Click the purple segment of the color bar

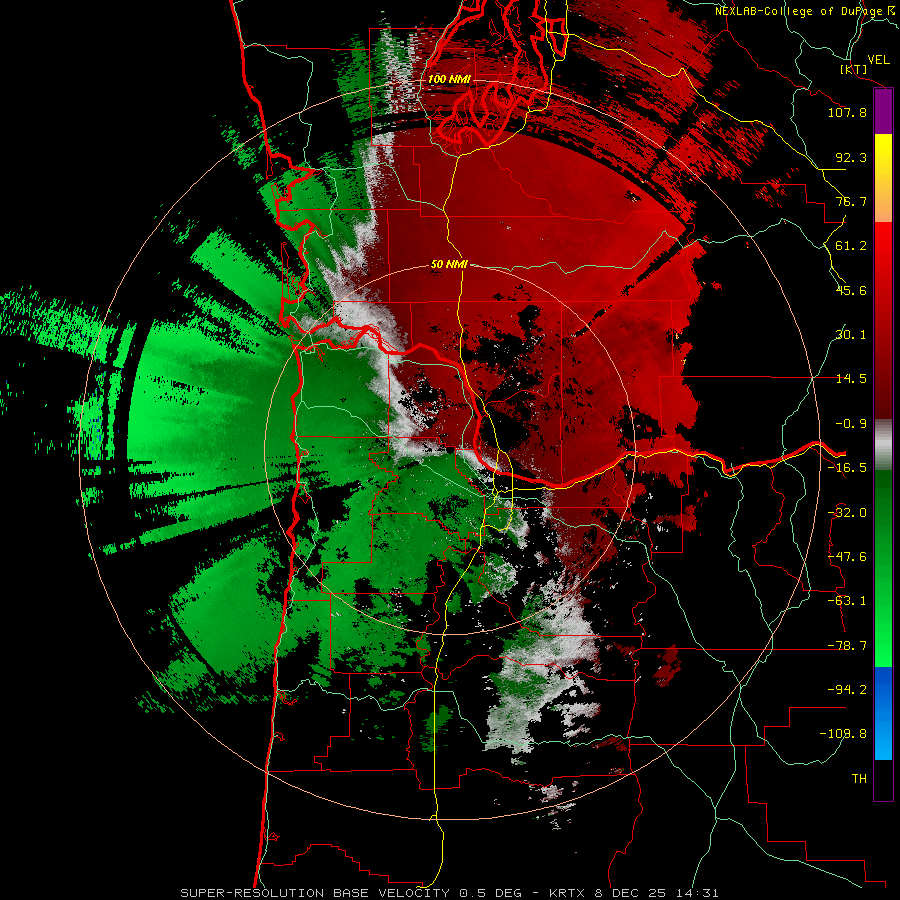[883, 112]
